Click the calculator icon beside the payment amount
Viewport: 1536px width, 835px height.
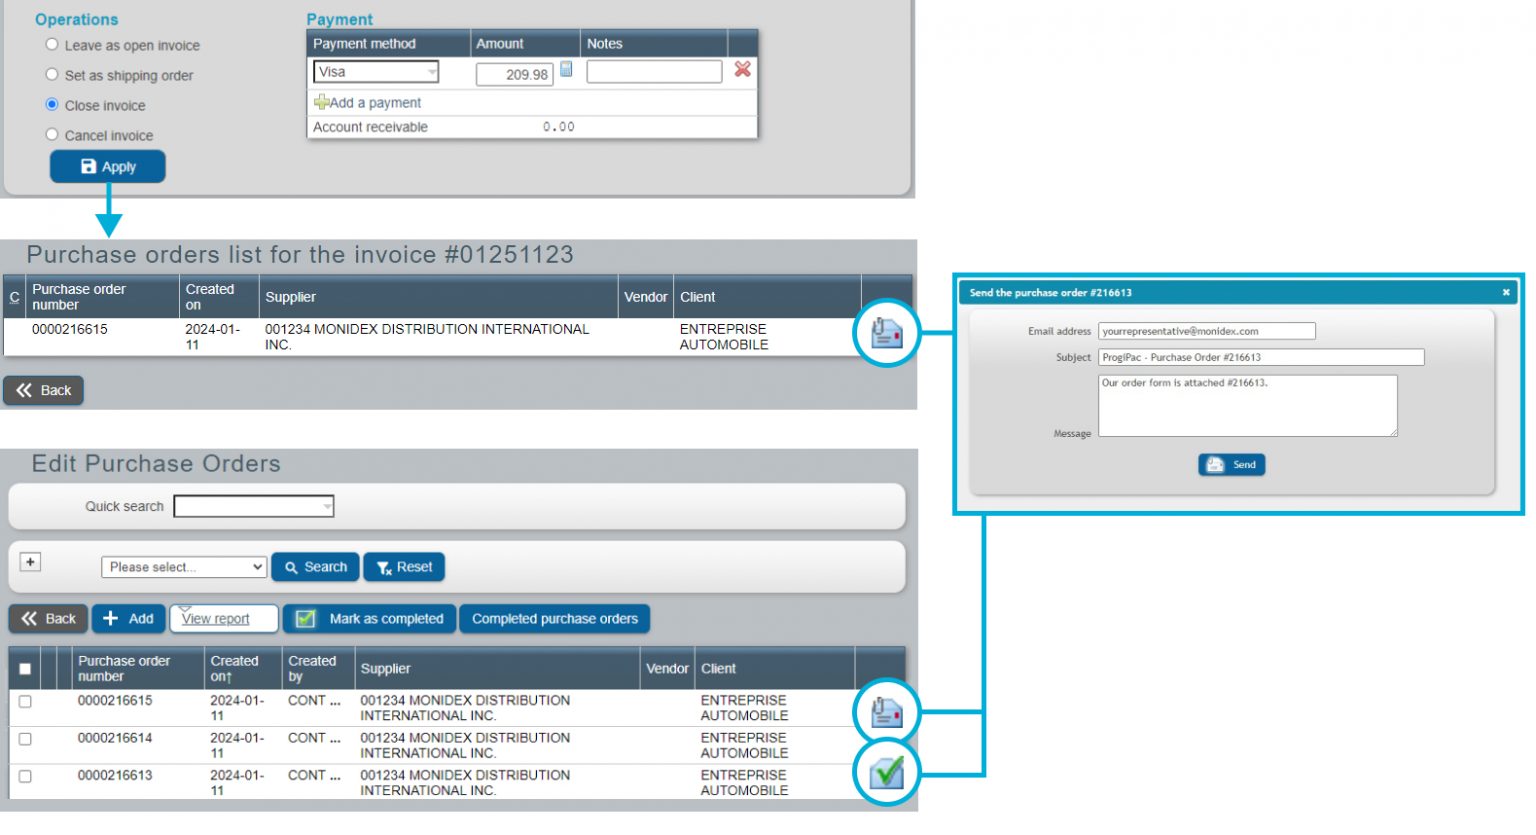[x=566, y=69]
